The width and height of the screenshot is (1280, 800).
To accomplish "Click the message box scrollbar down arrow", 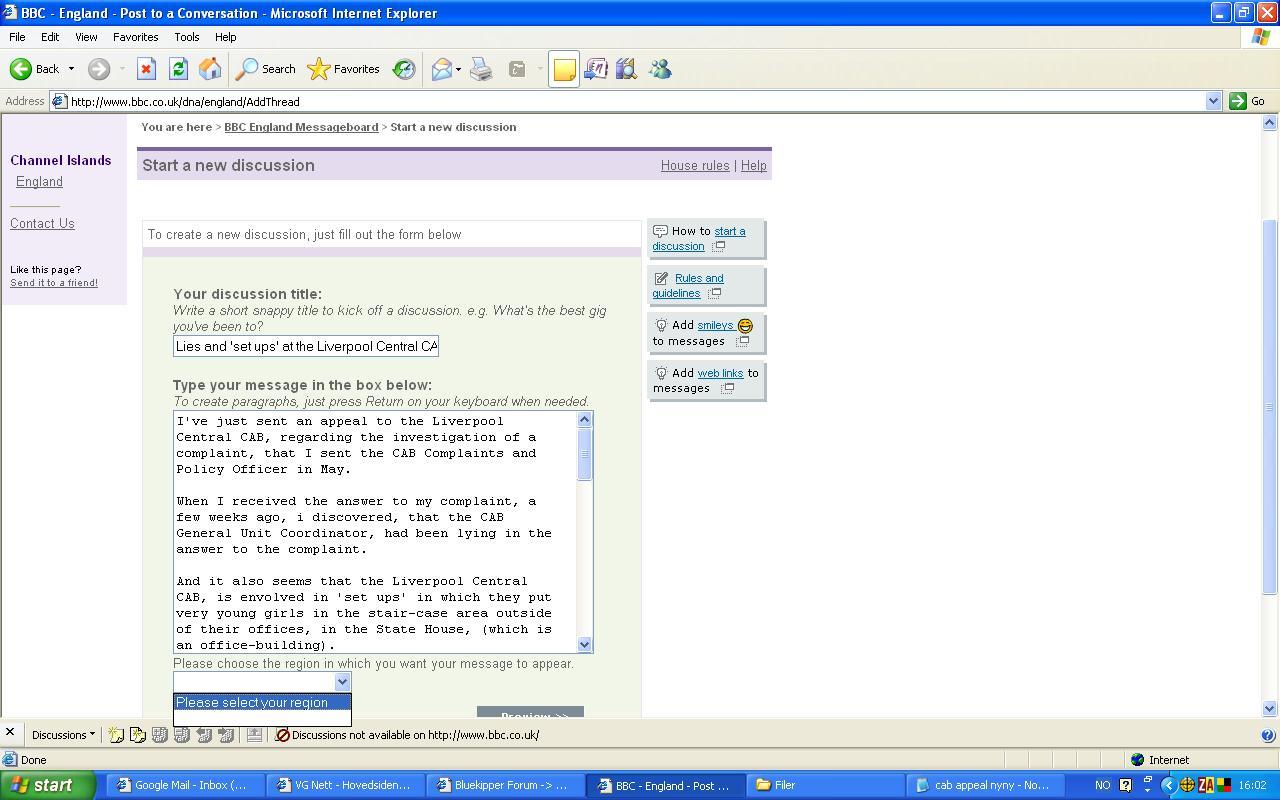I will (x=585, y=645).
